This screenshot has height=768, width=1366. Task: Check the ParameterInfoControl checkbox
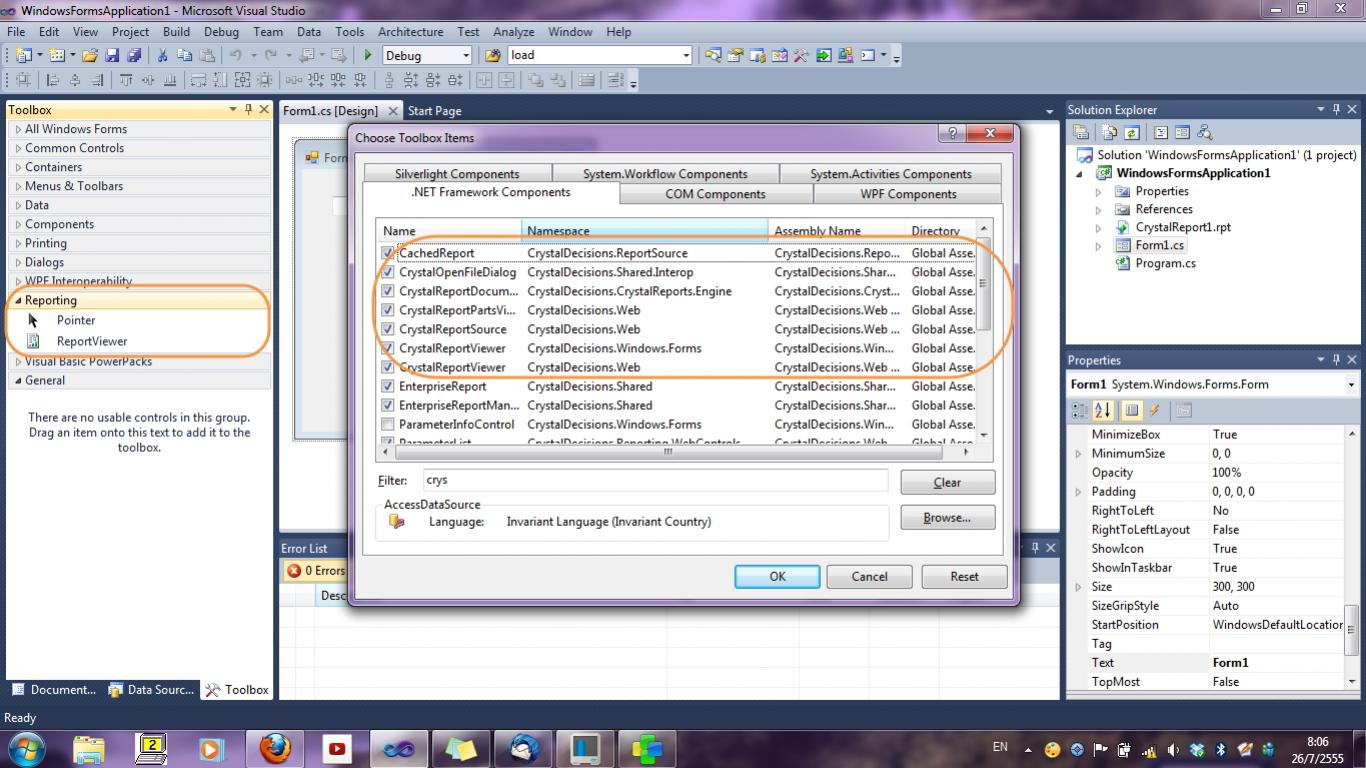(x=388, y=424)
